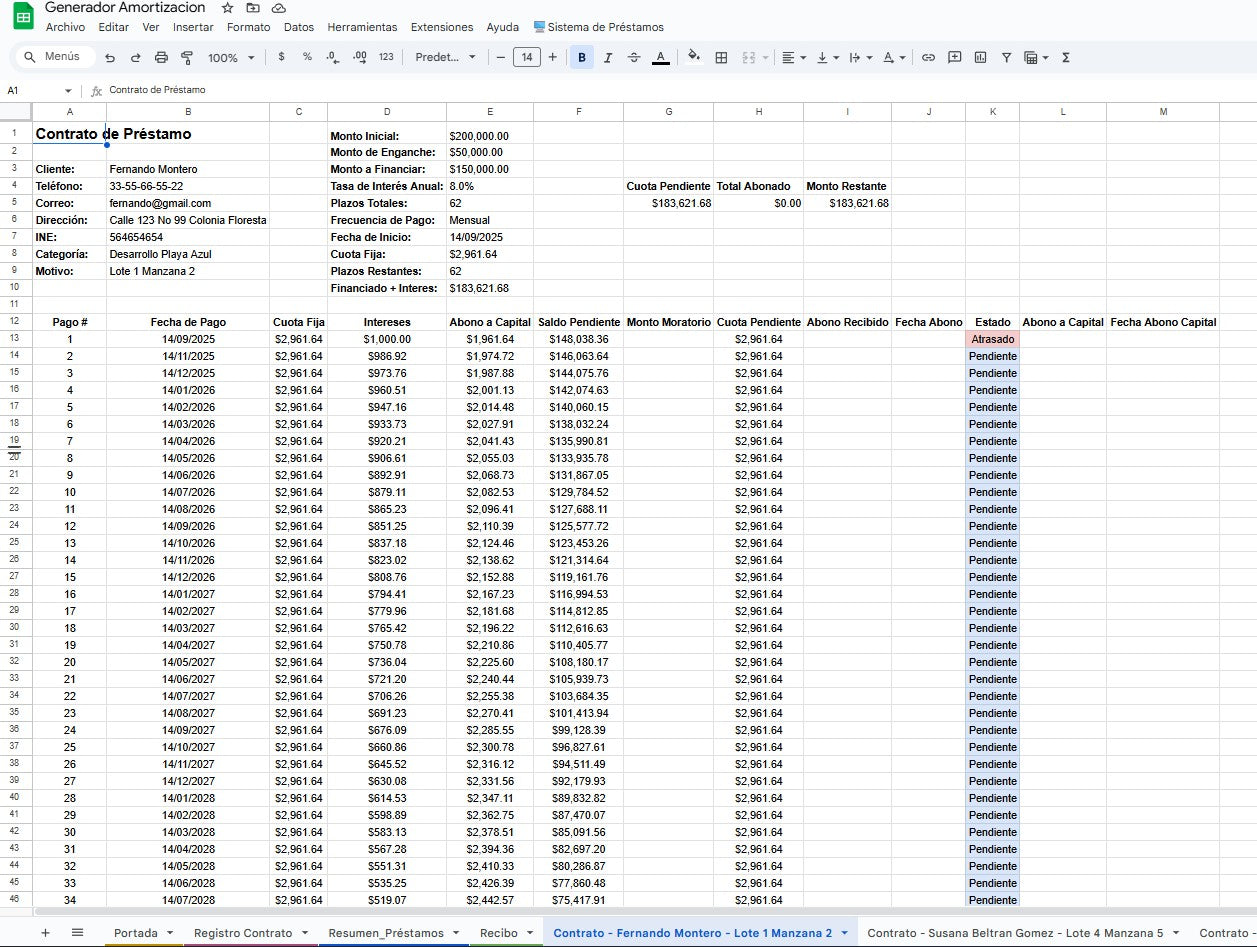Toggle strikethrough formatting

(634, 57)
